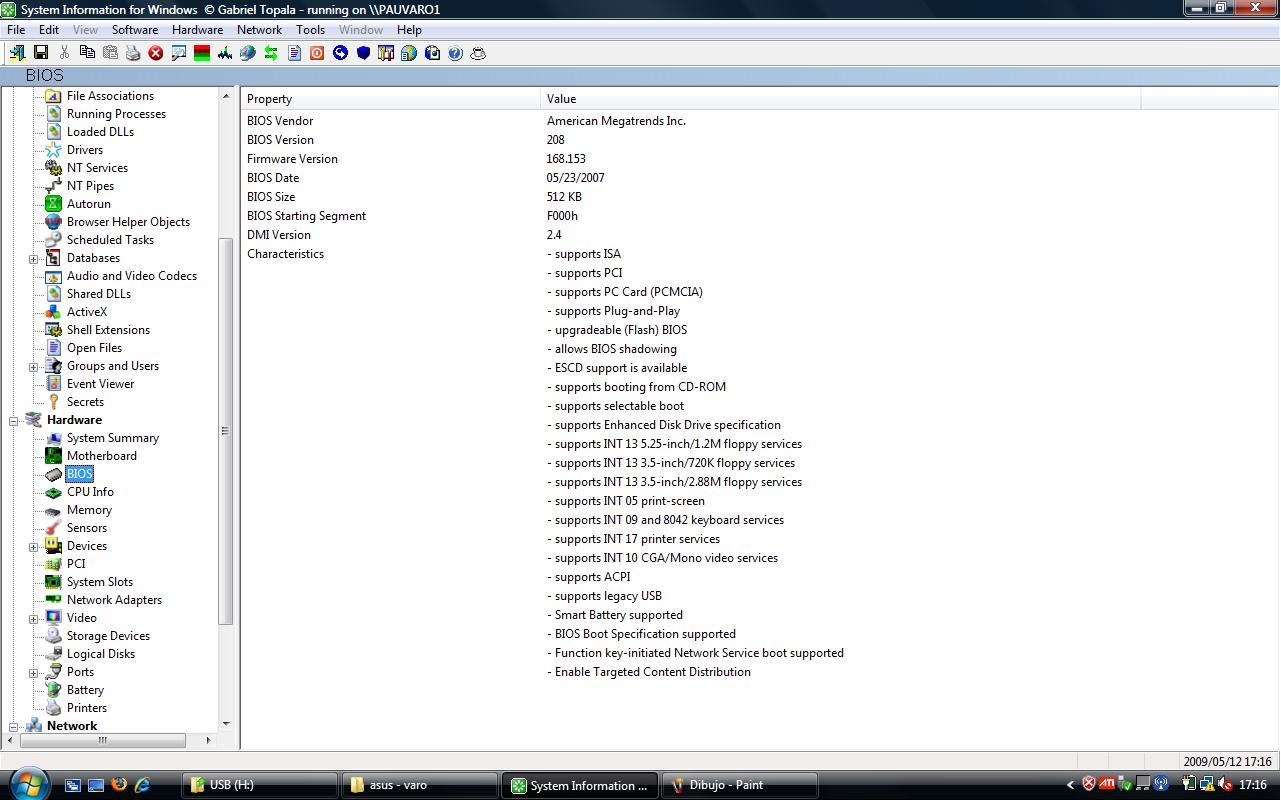Select Memory in the hardware tree
The width and height of the screenshot is (1281, 800).
pos(89,510)
